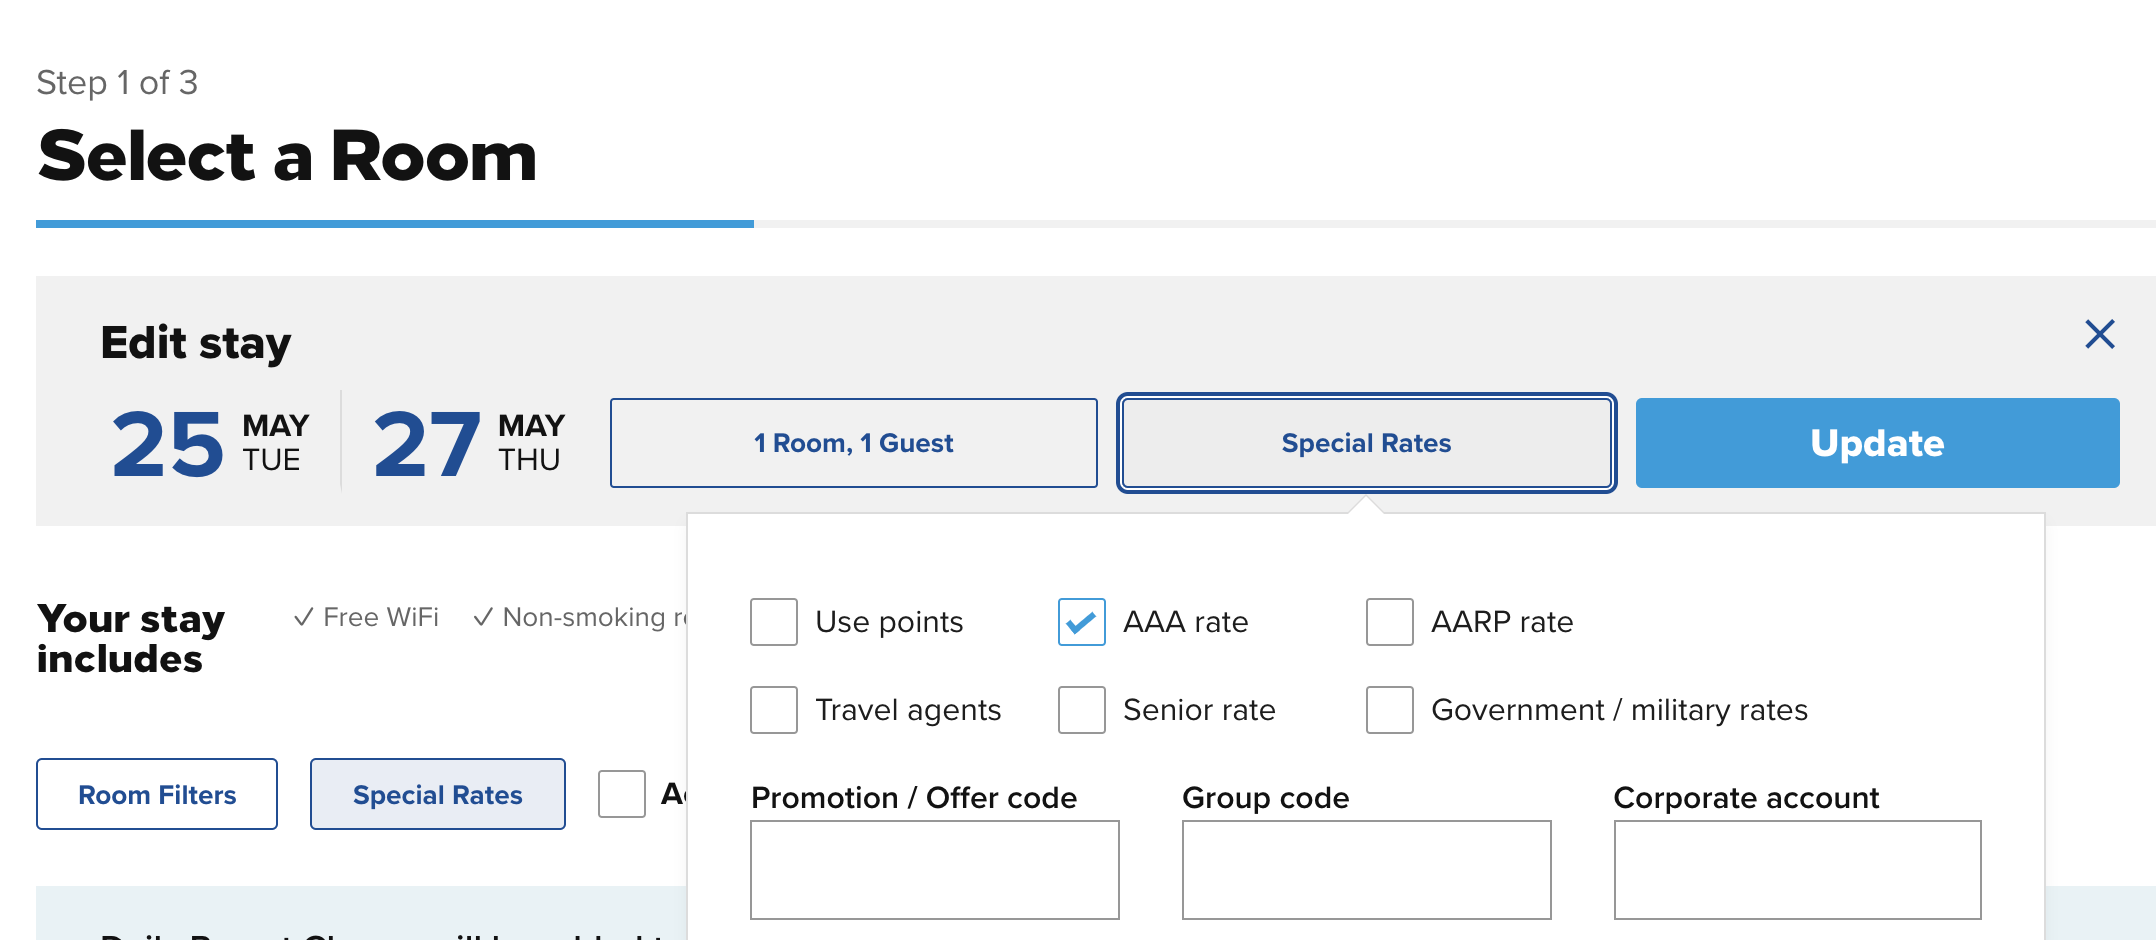Click the Free WiFi amenity item
Screen dimensions: 2156x940
(367, 618)
